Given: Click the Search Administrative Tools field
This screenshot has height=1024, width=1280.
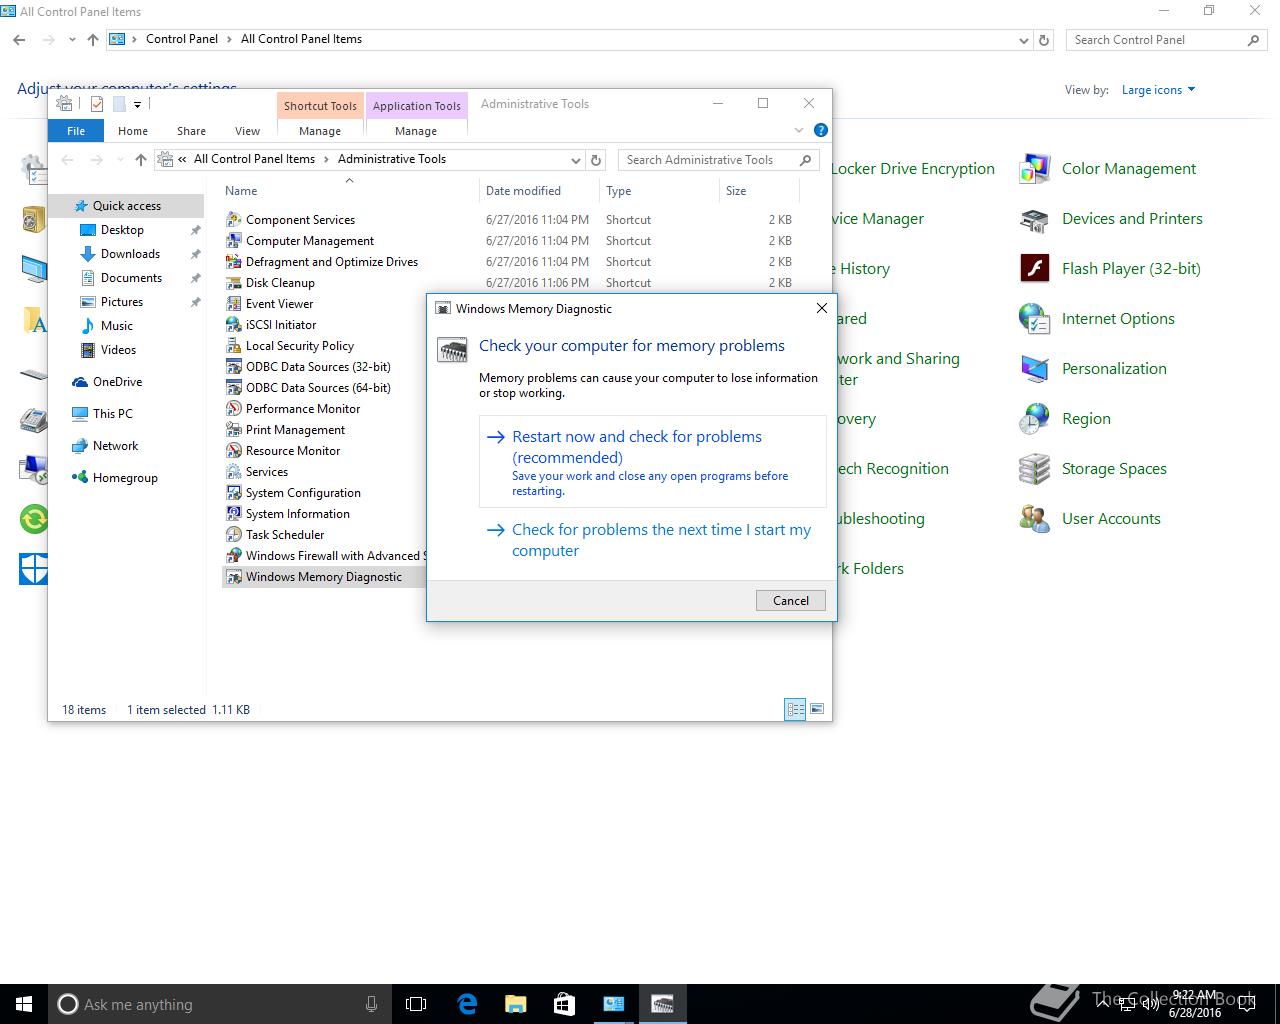Looking at the screenshot, I should tap(718, 160).
